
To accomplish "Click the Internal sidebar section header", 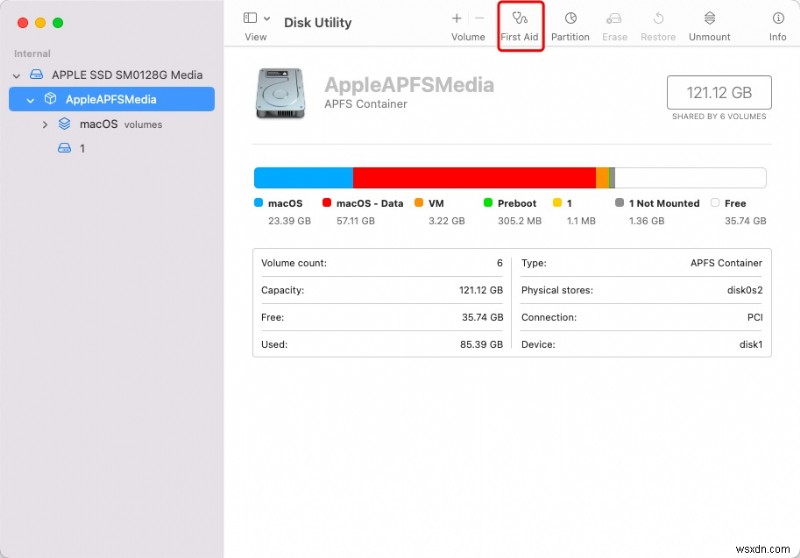I will pyautogui.click(x=32, y=54).
